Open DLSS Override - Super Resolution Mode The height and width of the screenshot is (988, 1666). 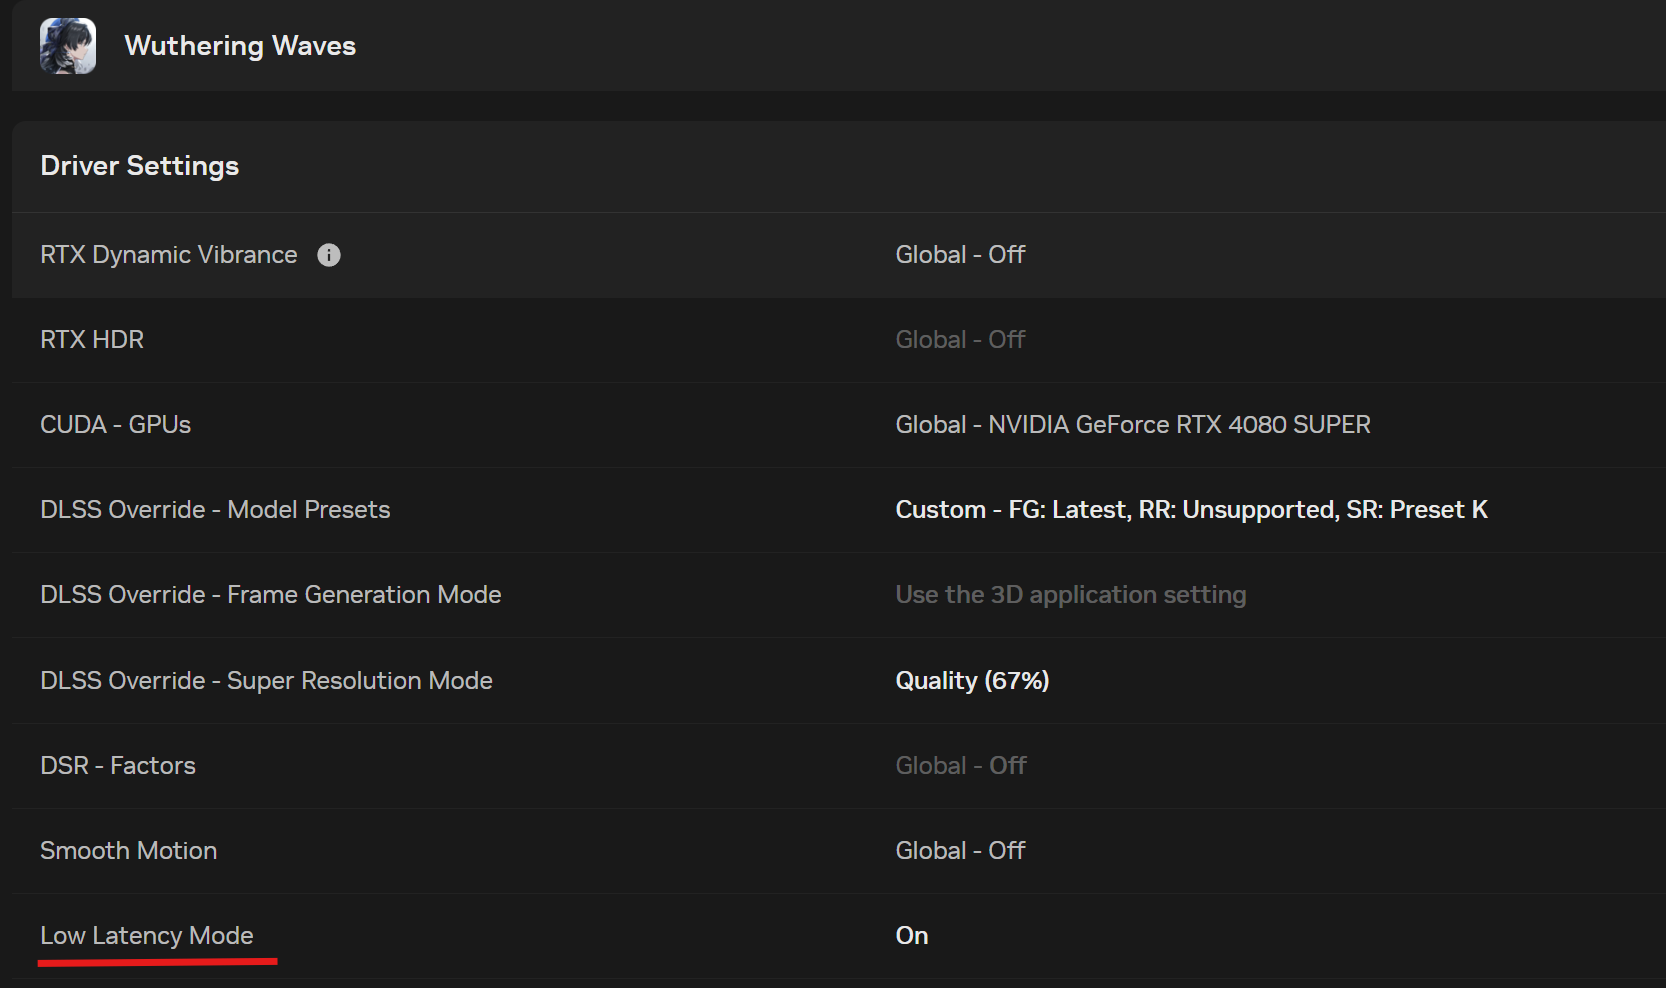(266, 681)
